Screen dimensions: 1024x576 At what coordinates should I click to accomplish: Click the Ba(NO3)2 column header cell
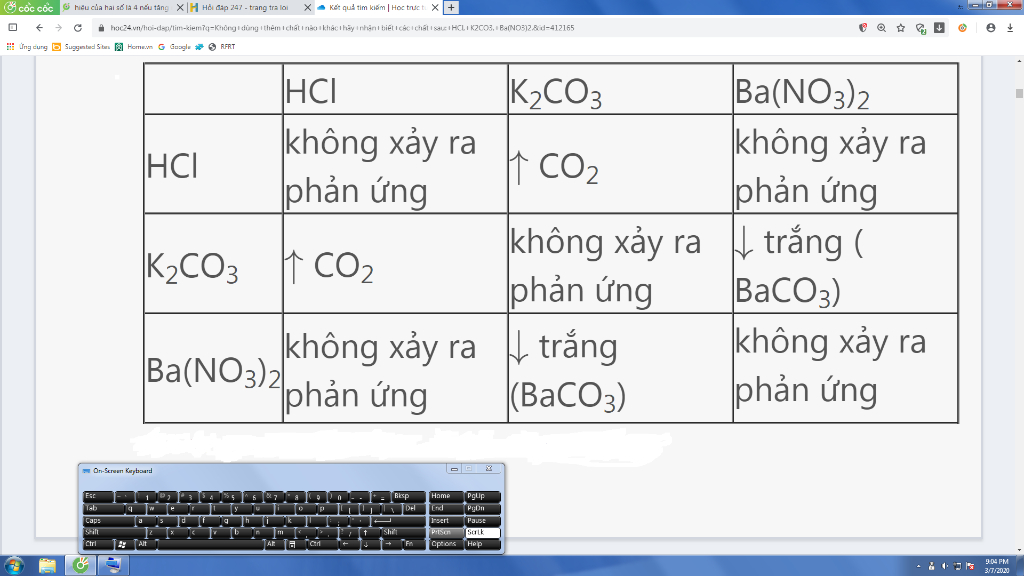[x=846, y=89]
